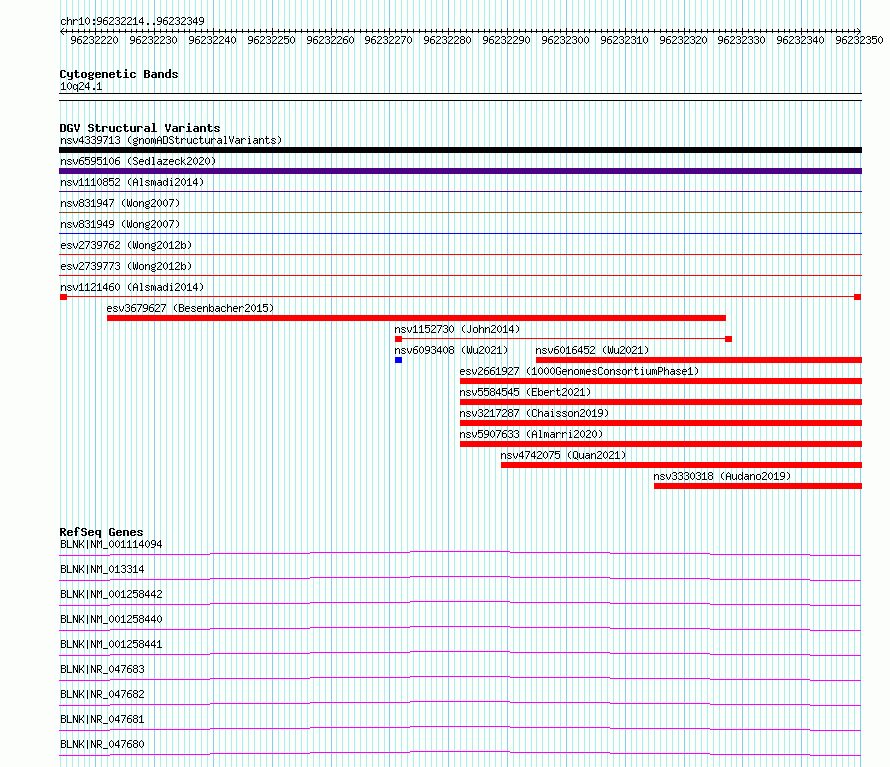Click right red endpoint of nsv1152730
This screenshot has width=890, height=767.
point(729,339)
